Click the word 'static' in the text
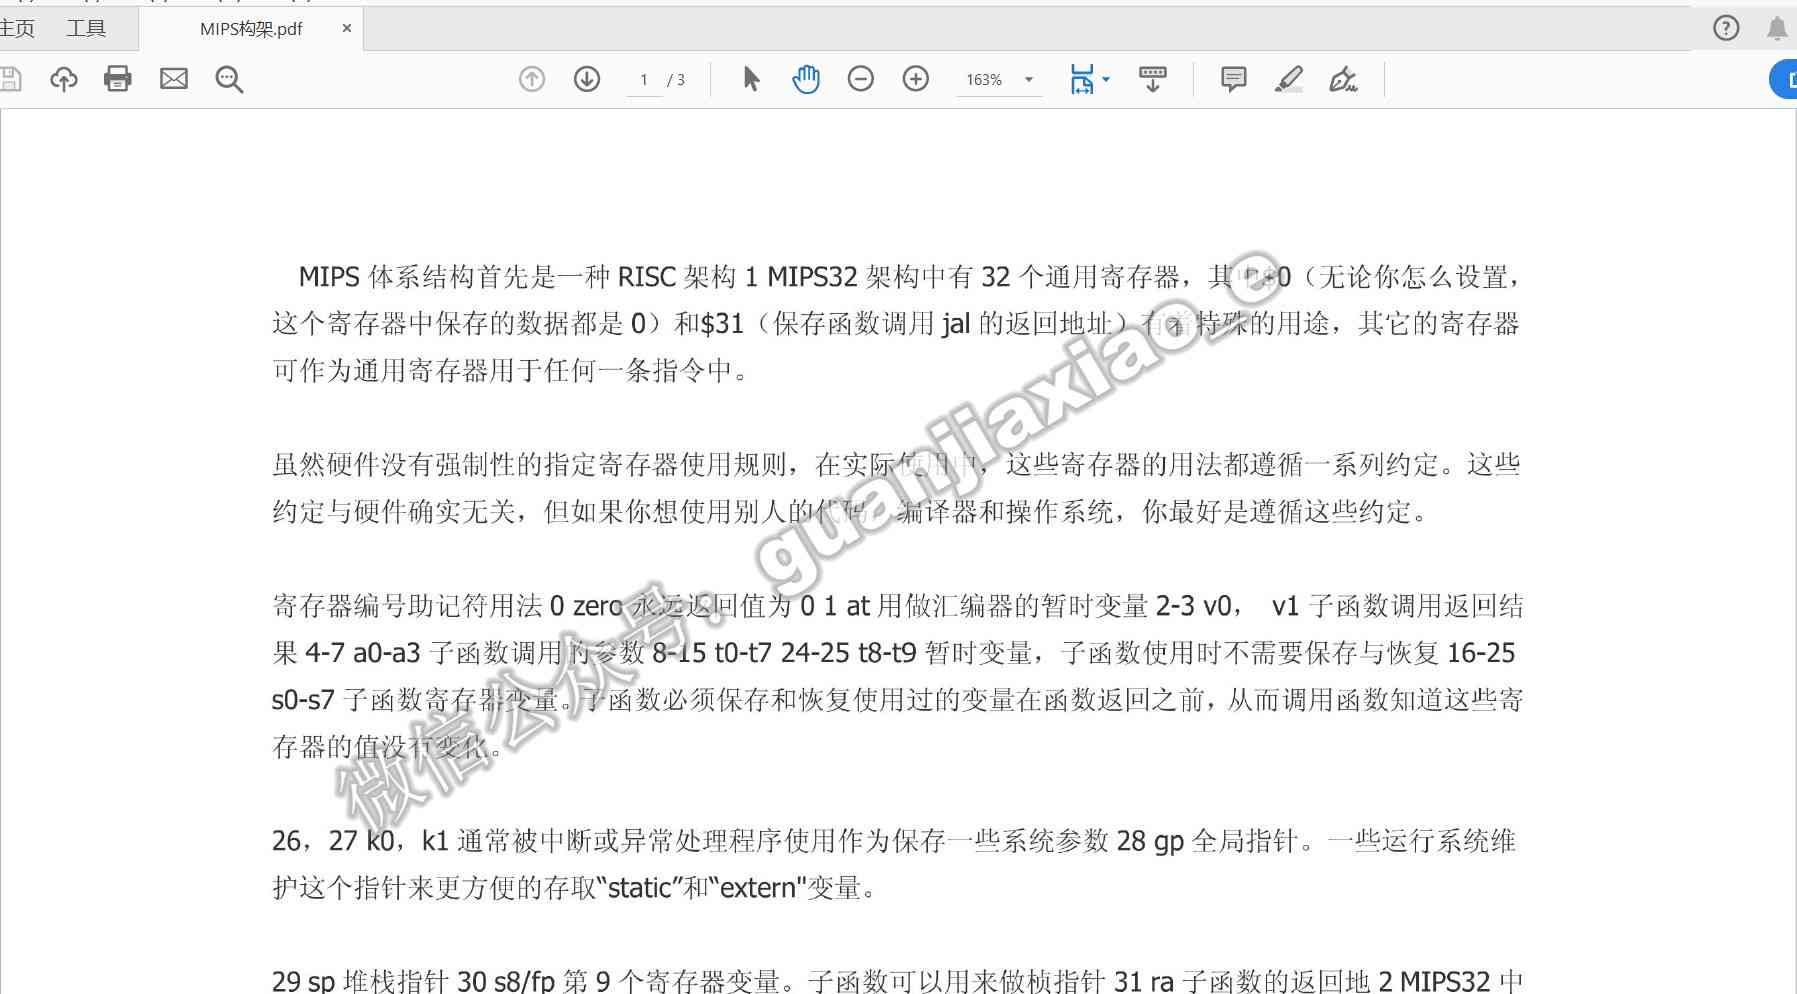This screenshot has width=1797, height=994. click(x=639, y=888)
